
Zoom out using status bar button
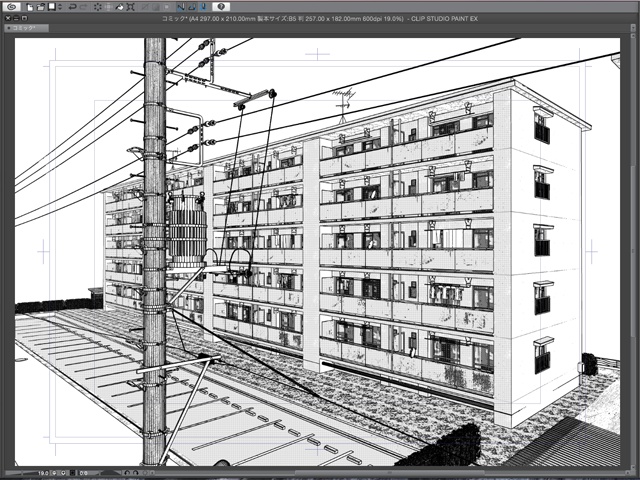coord(54,473)
